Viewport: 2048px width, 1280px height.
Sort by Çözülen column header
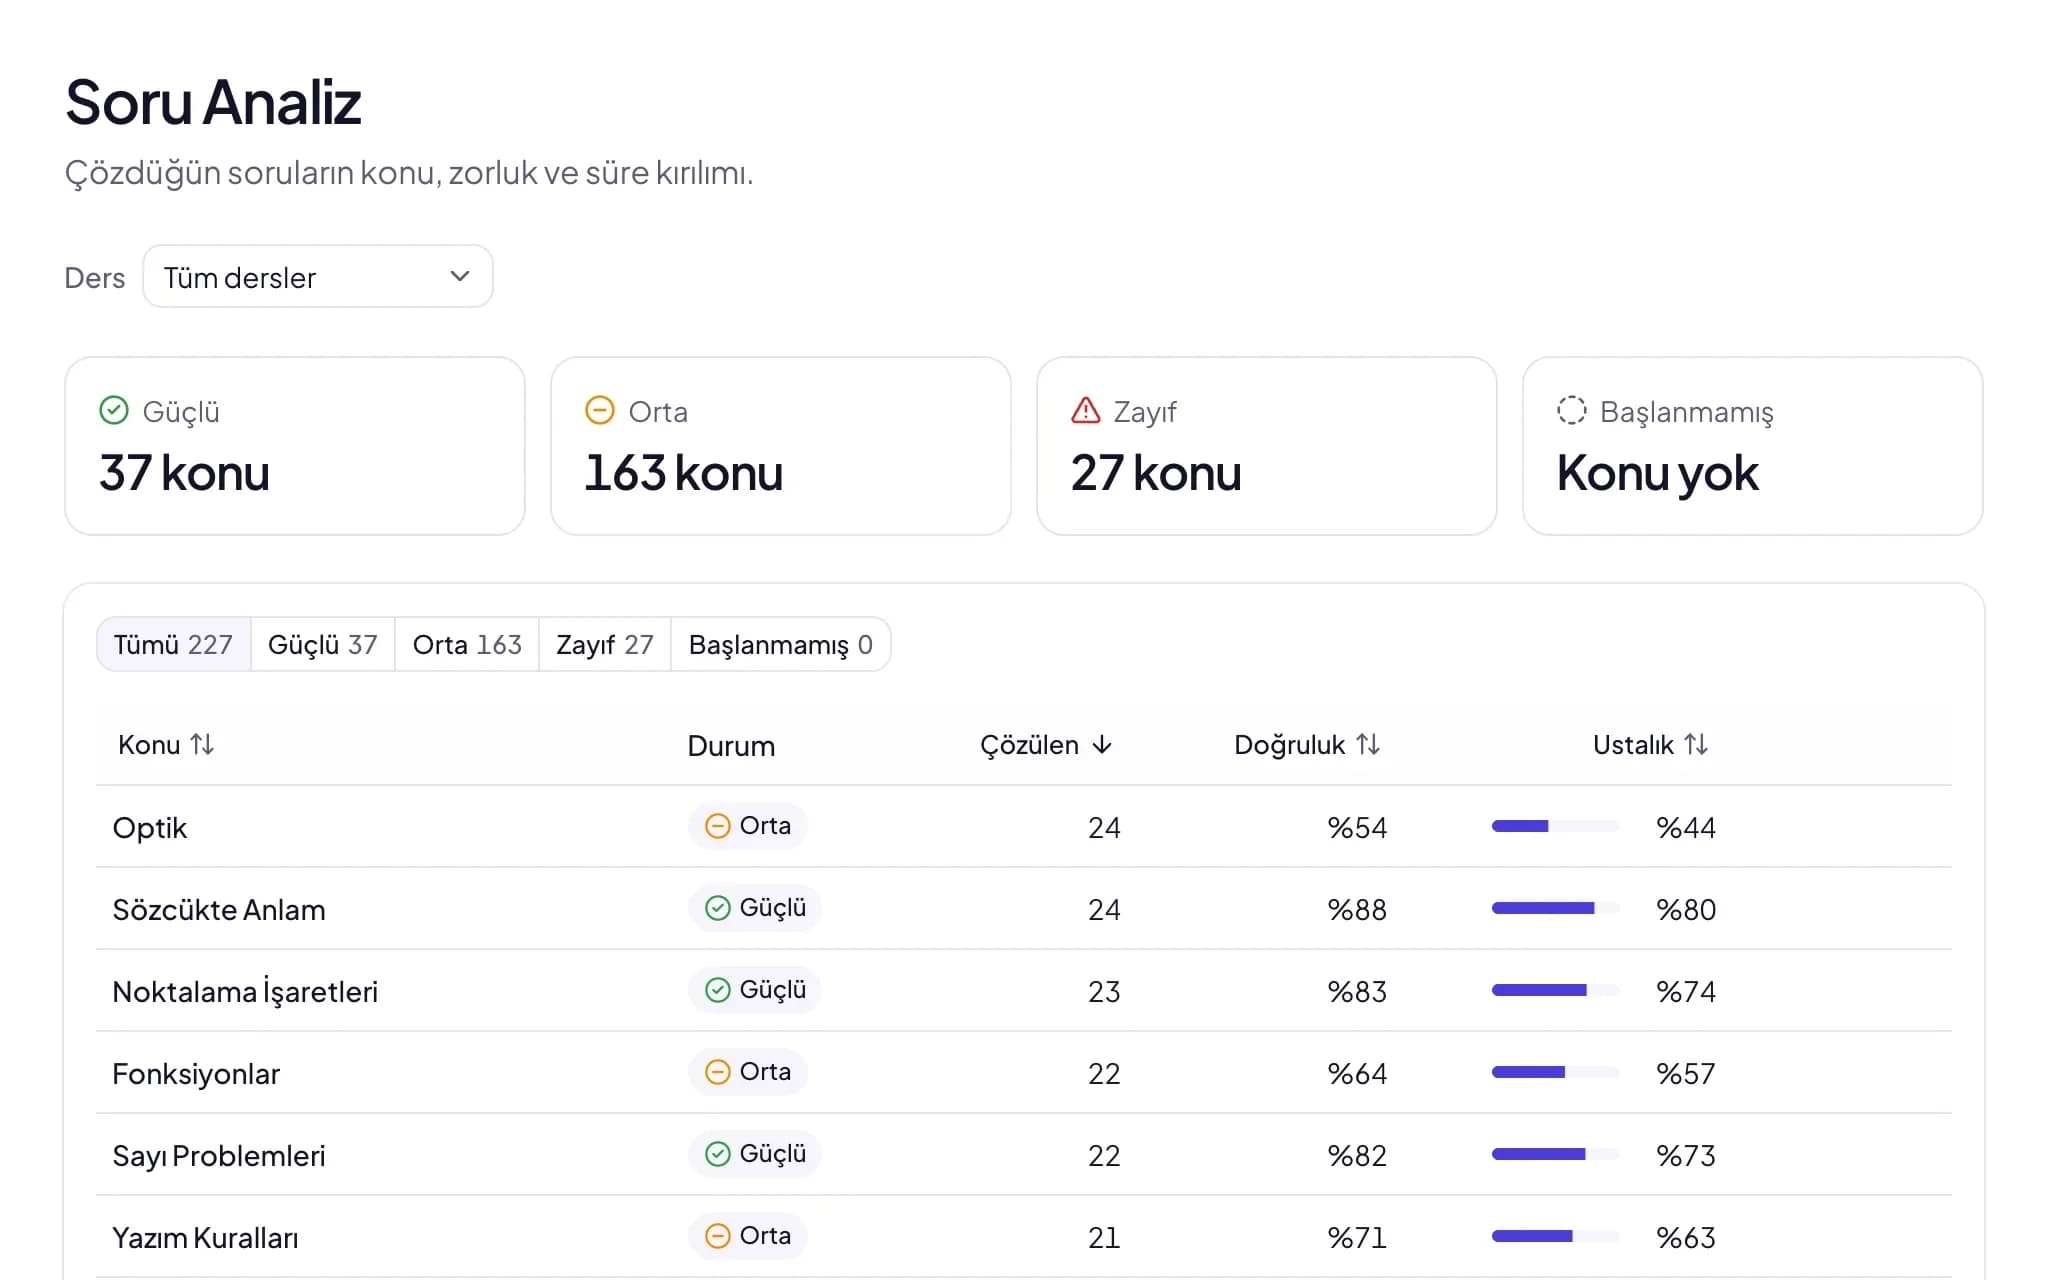(x=1046, y=745)
